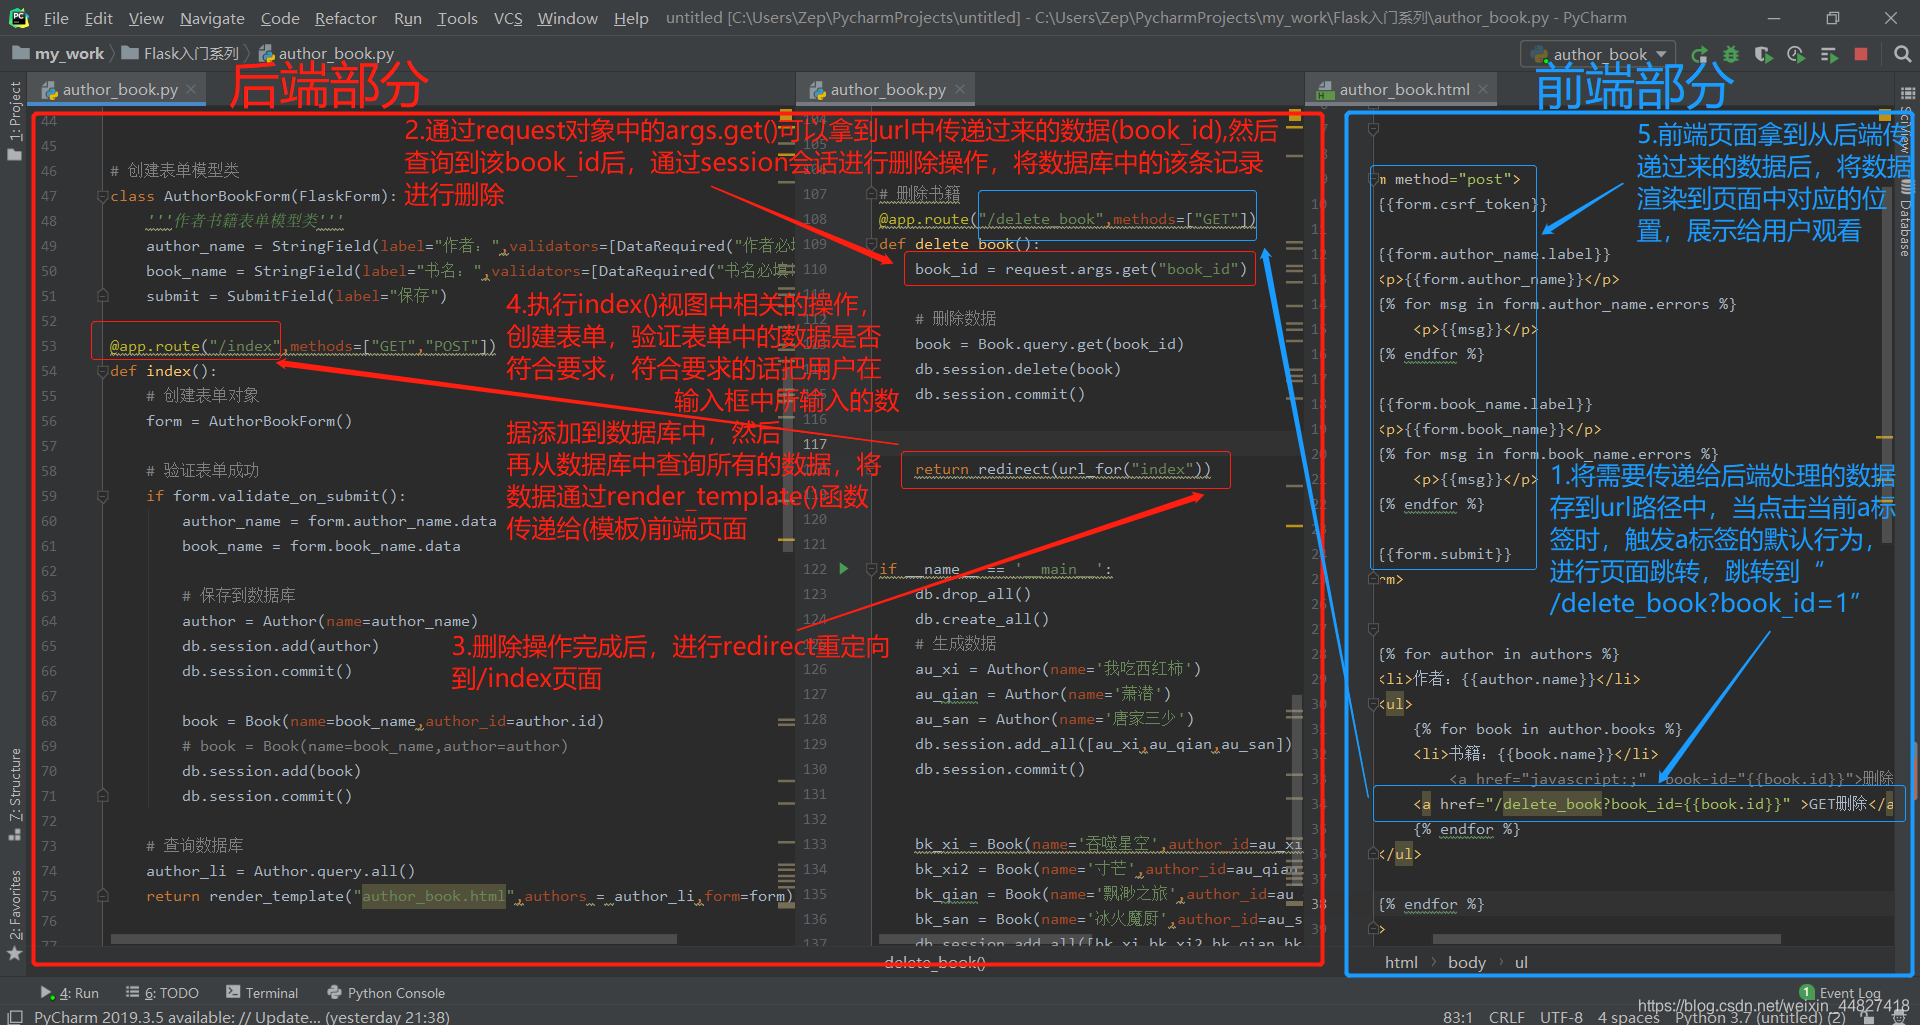Click the Python 3.7 interpreter selector

(x=1760, y=1017)
